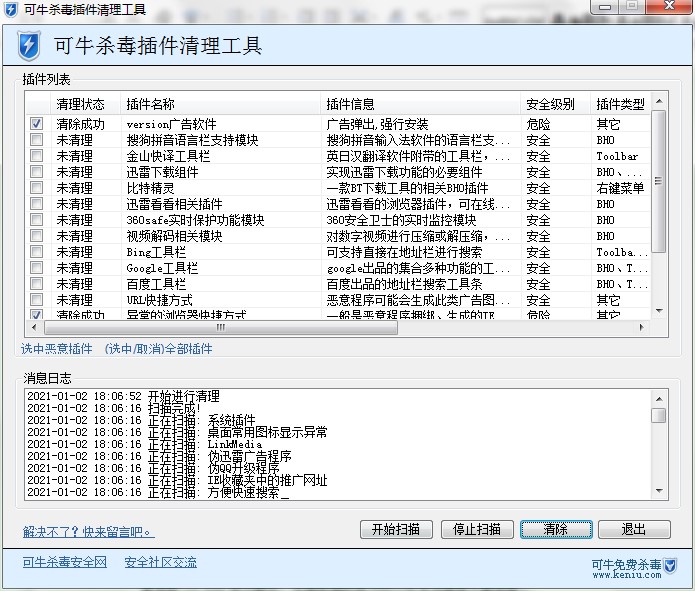Screen dimensions: 695x591
Task: Open the 安全社区交流 link
Action: (x=160, y=562)
